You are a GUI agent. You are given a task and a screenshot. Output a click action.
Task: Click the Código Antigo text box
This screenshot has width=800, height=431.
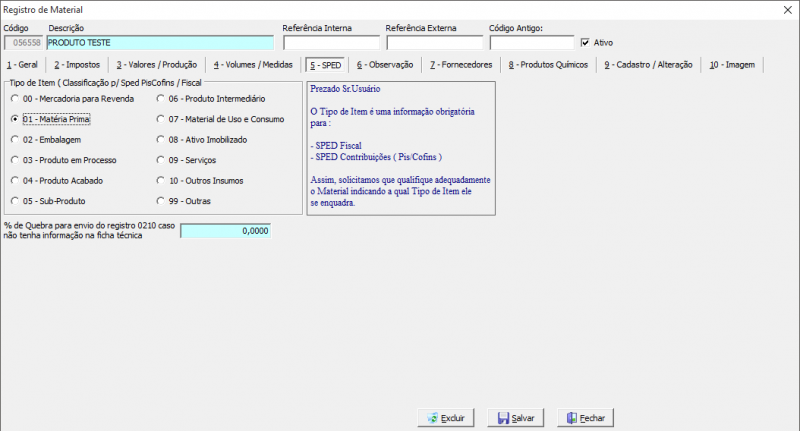coord(532,43)
